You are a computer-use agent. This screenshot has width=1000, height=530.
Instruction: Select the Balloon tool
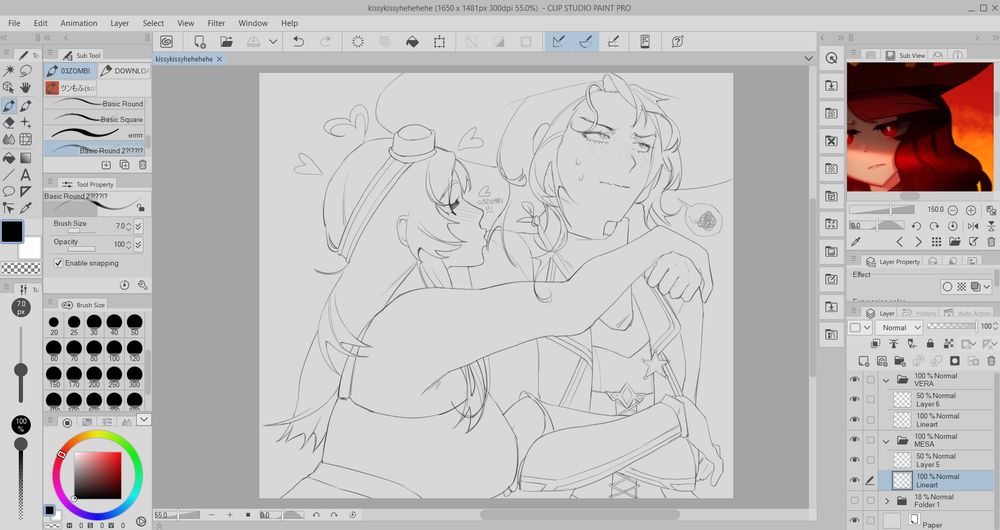pos(9,191)
